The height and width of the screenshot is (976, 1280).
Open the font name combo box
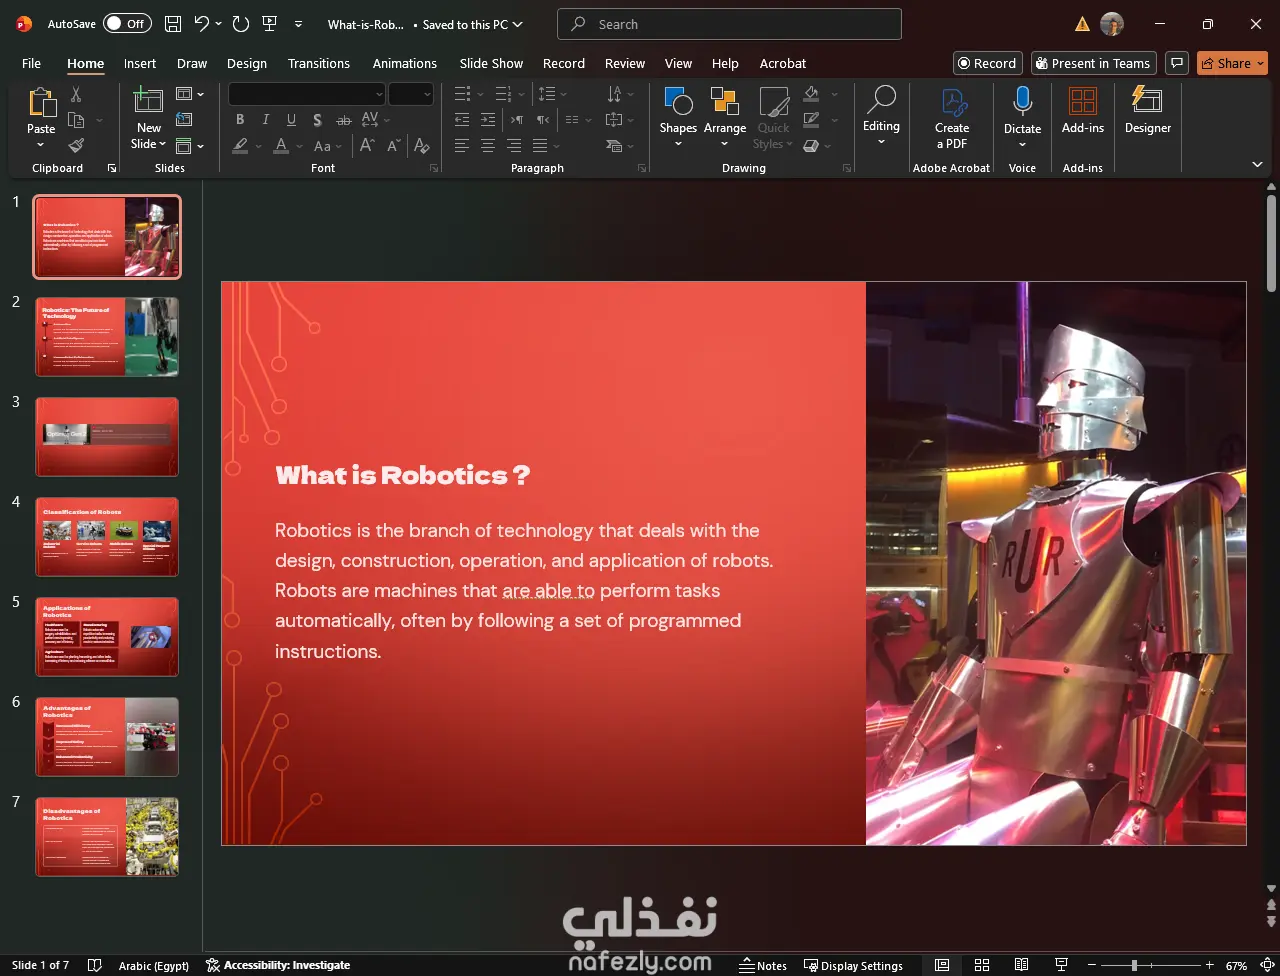point(306,94)
